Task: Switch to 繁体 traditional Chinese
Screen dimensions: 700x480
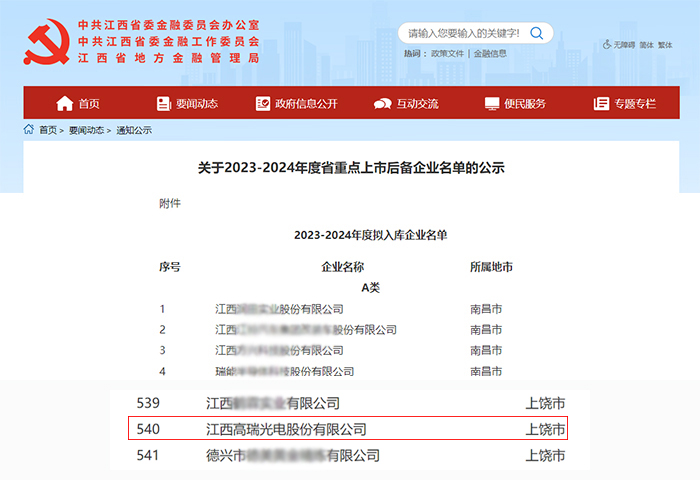Action: (x=665, y=45)
